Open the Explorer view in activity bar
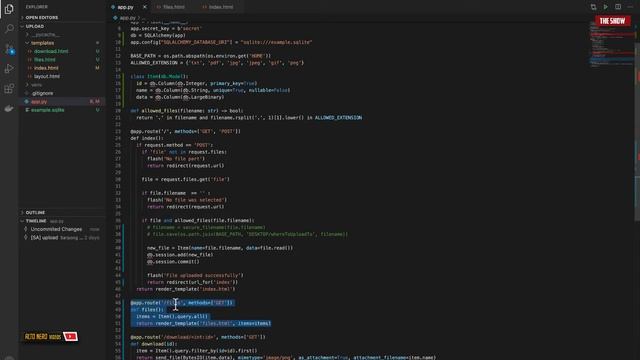 point(9,9)
